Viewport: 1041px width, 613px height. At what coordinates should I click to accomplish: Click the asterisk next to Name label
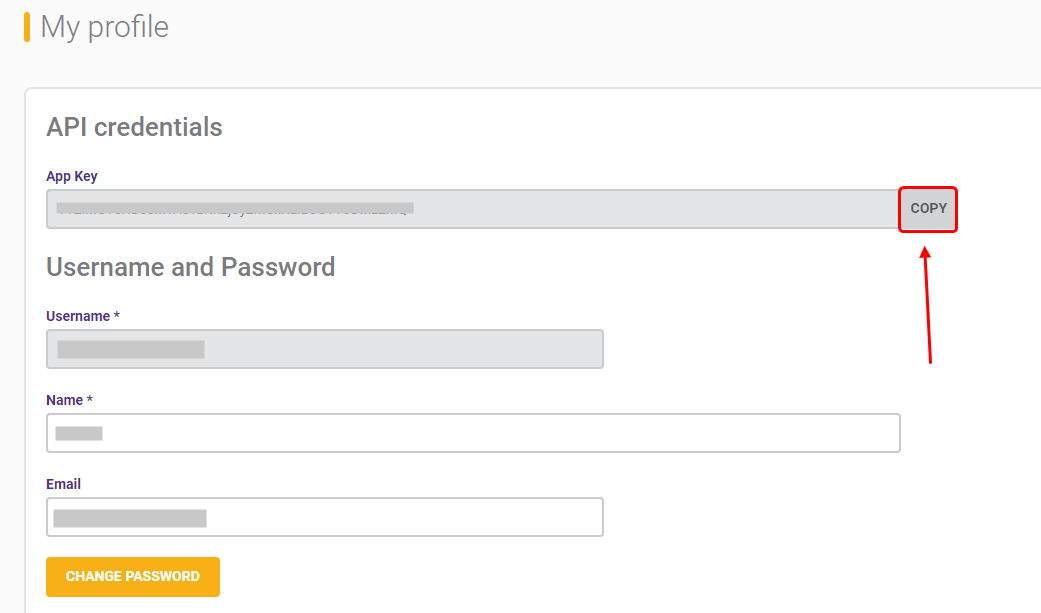tap(90, 399)
